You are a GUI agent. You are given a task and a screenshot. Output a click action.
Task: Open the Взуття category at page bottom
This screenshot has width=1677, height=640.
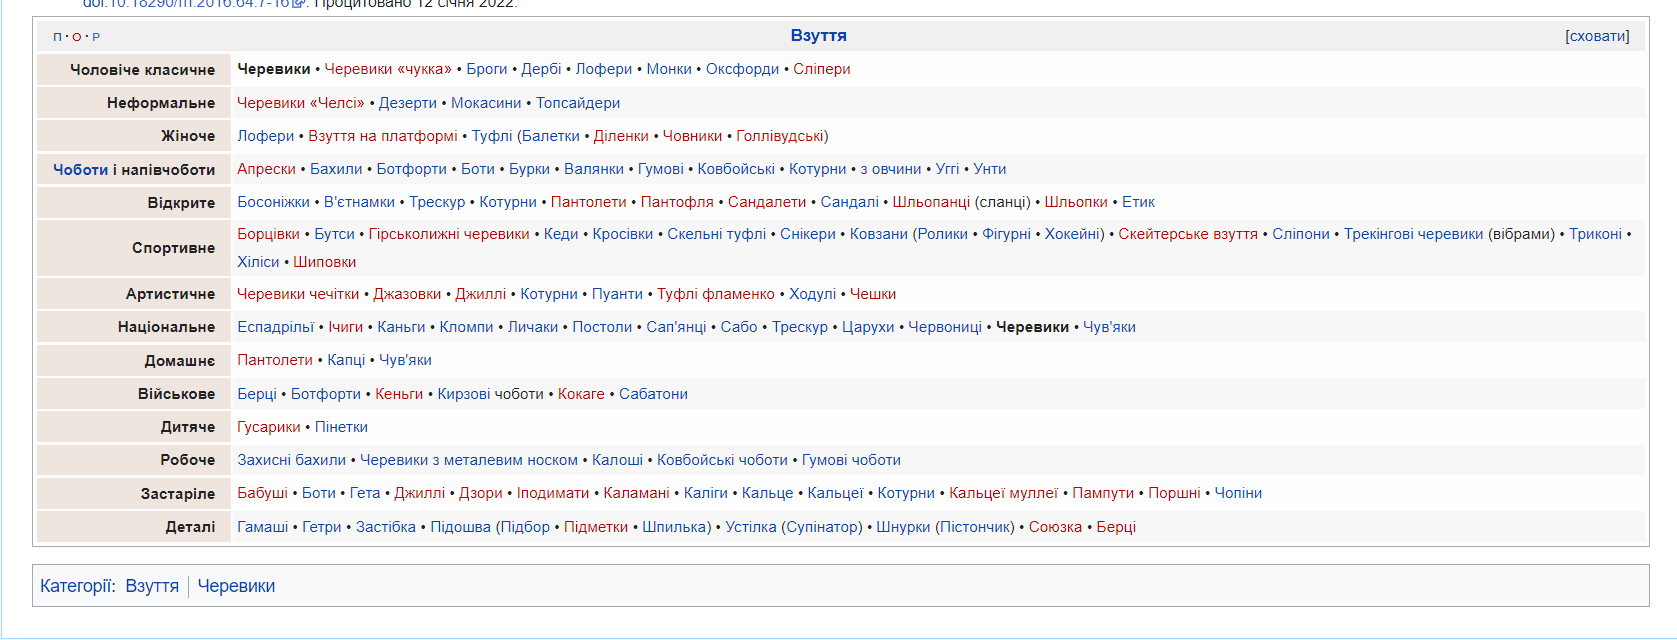(152, 586)
